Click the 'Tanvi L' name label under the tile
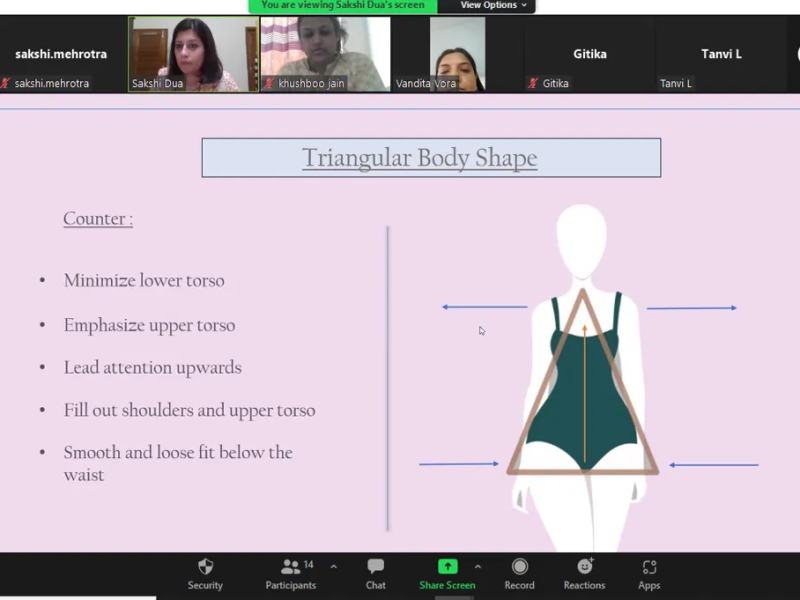Image resolution: width=800 pixels, height=600 pixels. point(676,83)
